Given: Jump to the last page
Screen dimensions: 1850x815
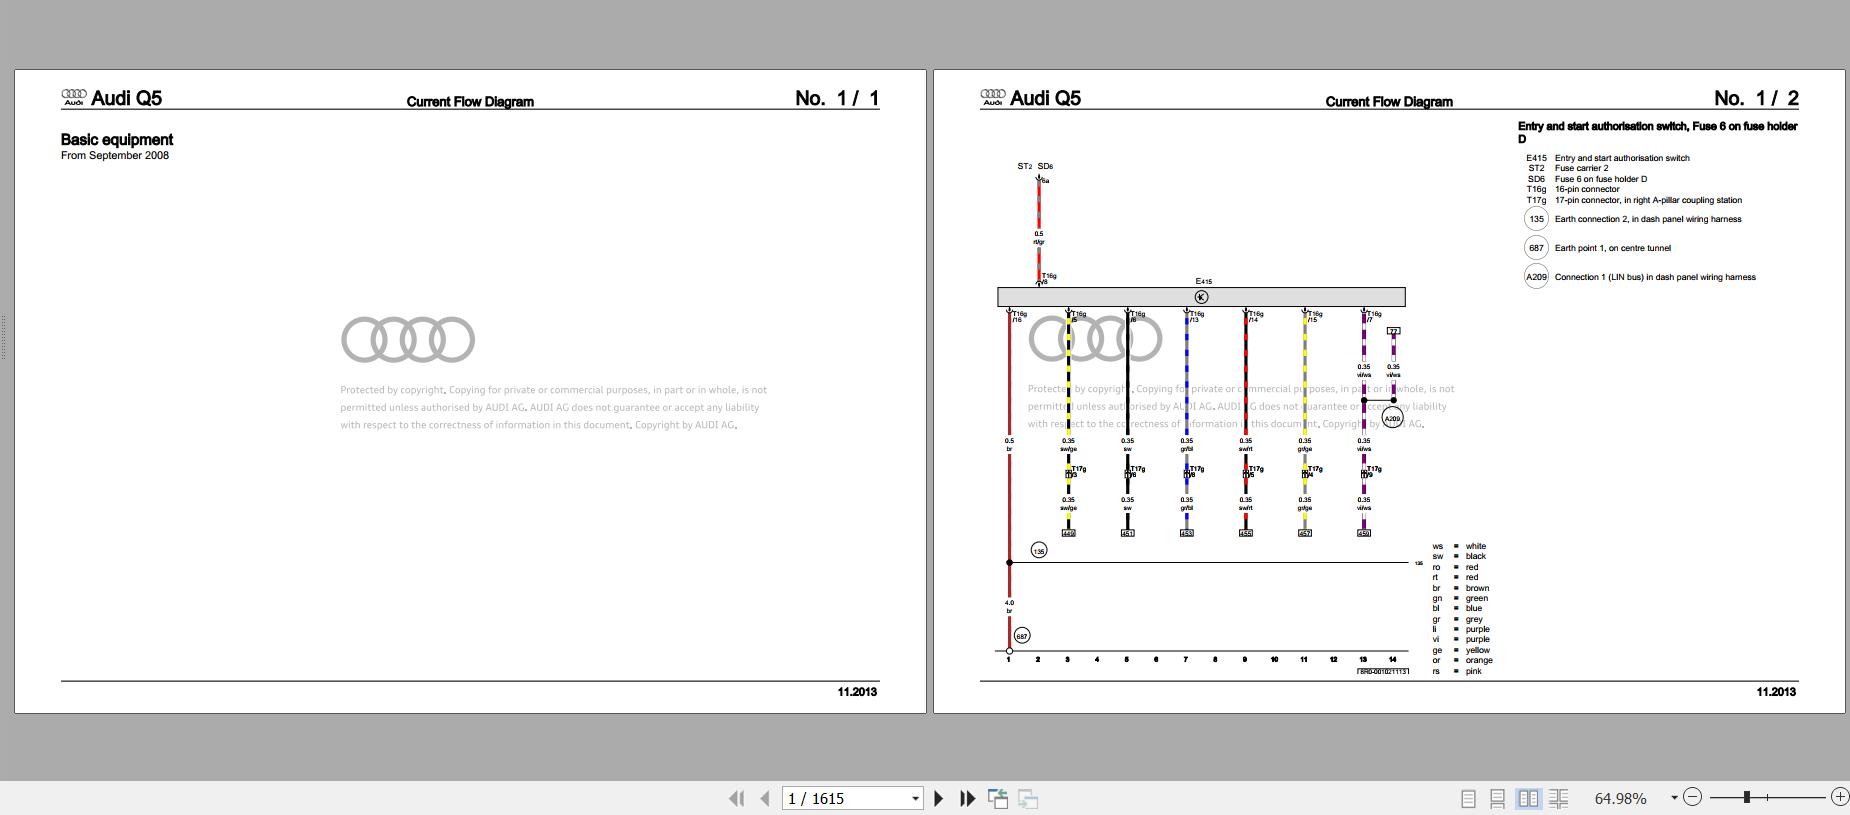Looking at the screenshot, I should pyautogui.click(x=967, y=798).
